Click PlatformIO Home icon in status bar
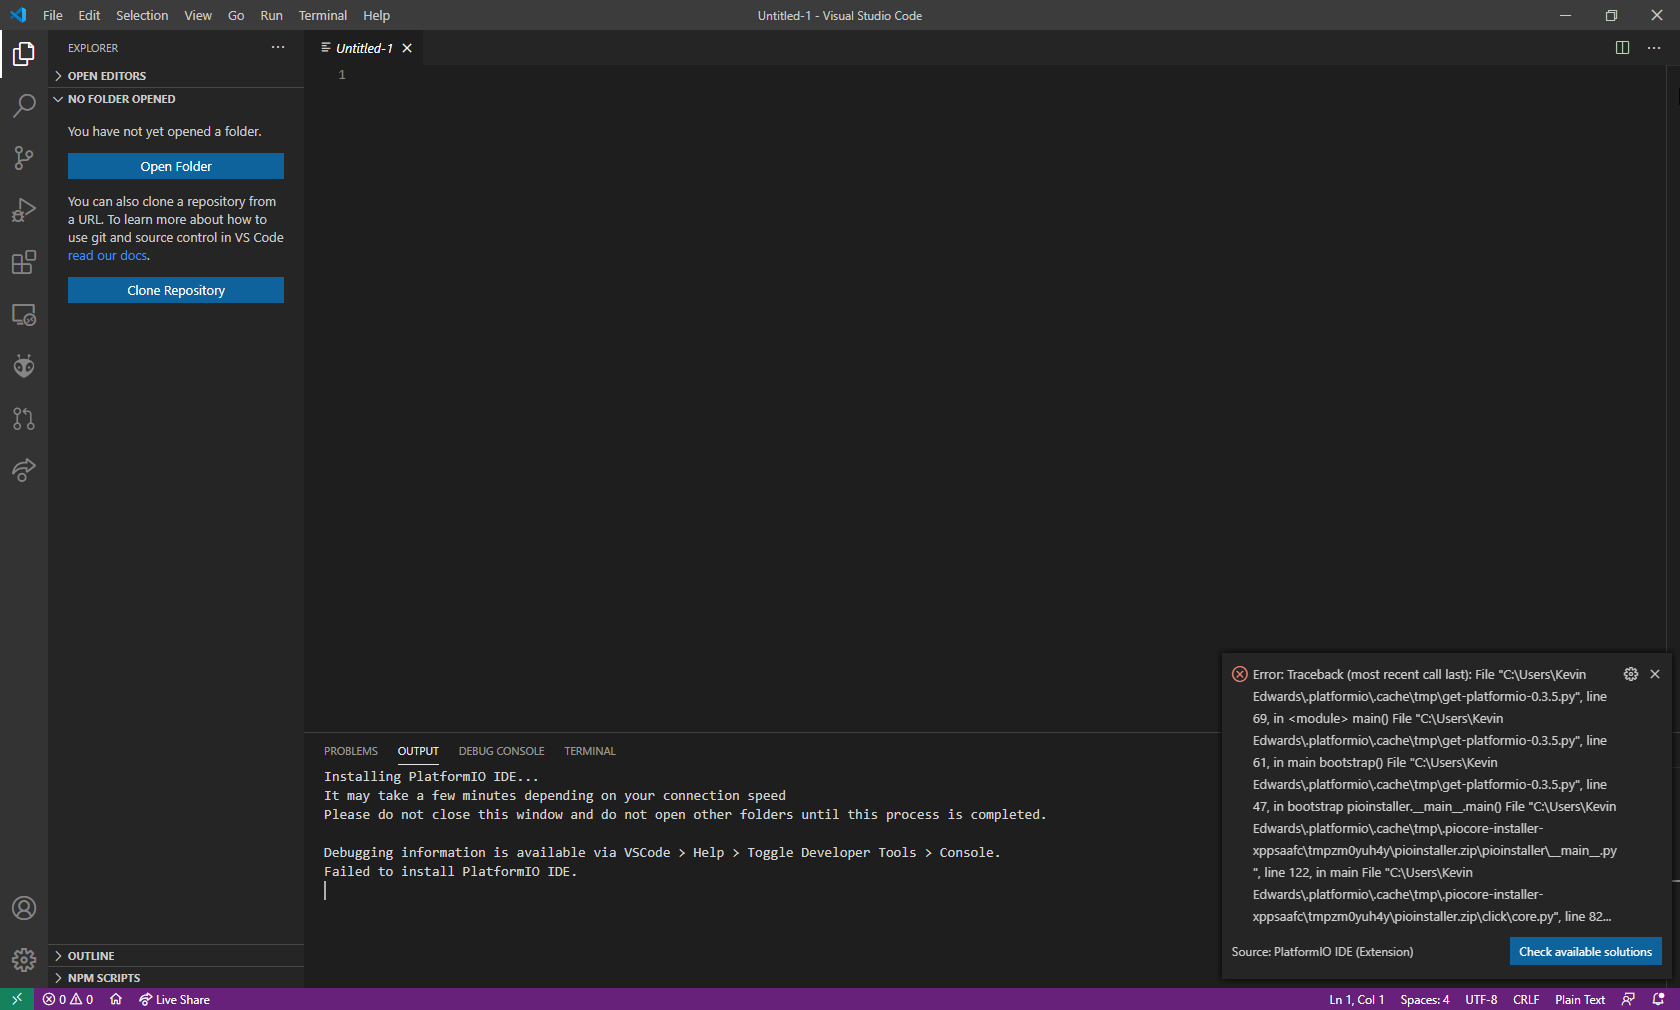 click(116, 999)
